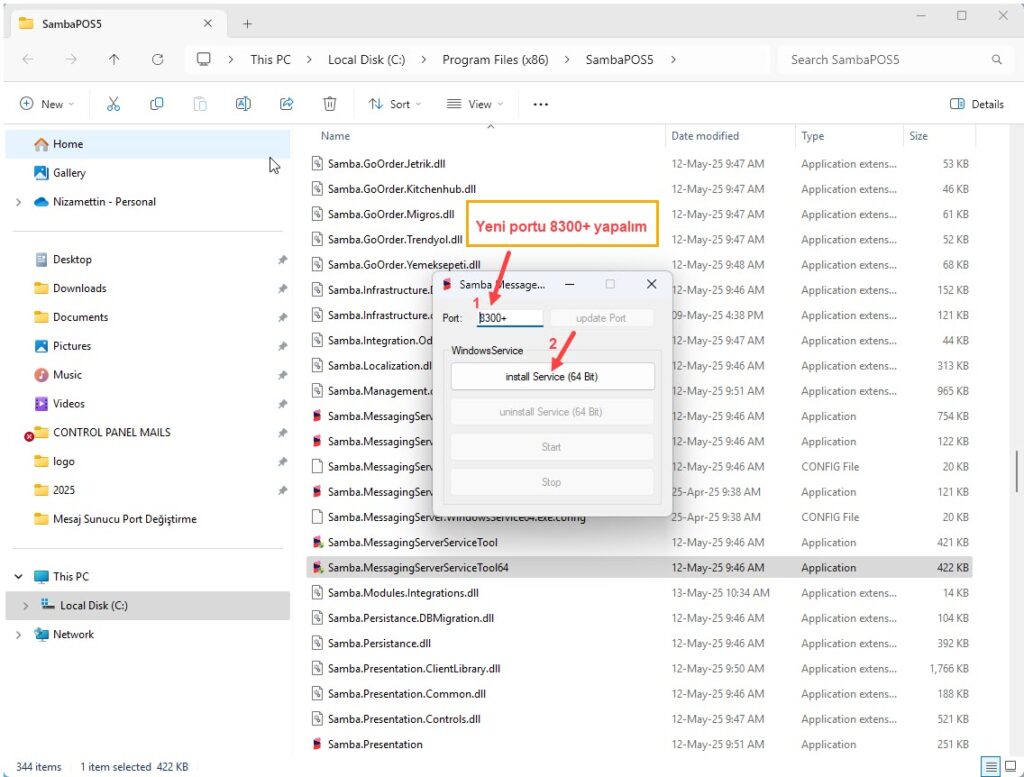Click Local Disk (C:) breadcrumb
Screen dimensions: 1024x777
366,59
